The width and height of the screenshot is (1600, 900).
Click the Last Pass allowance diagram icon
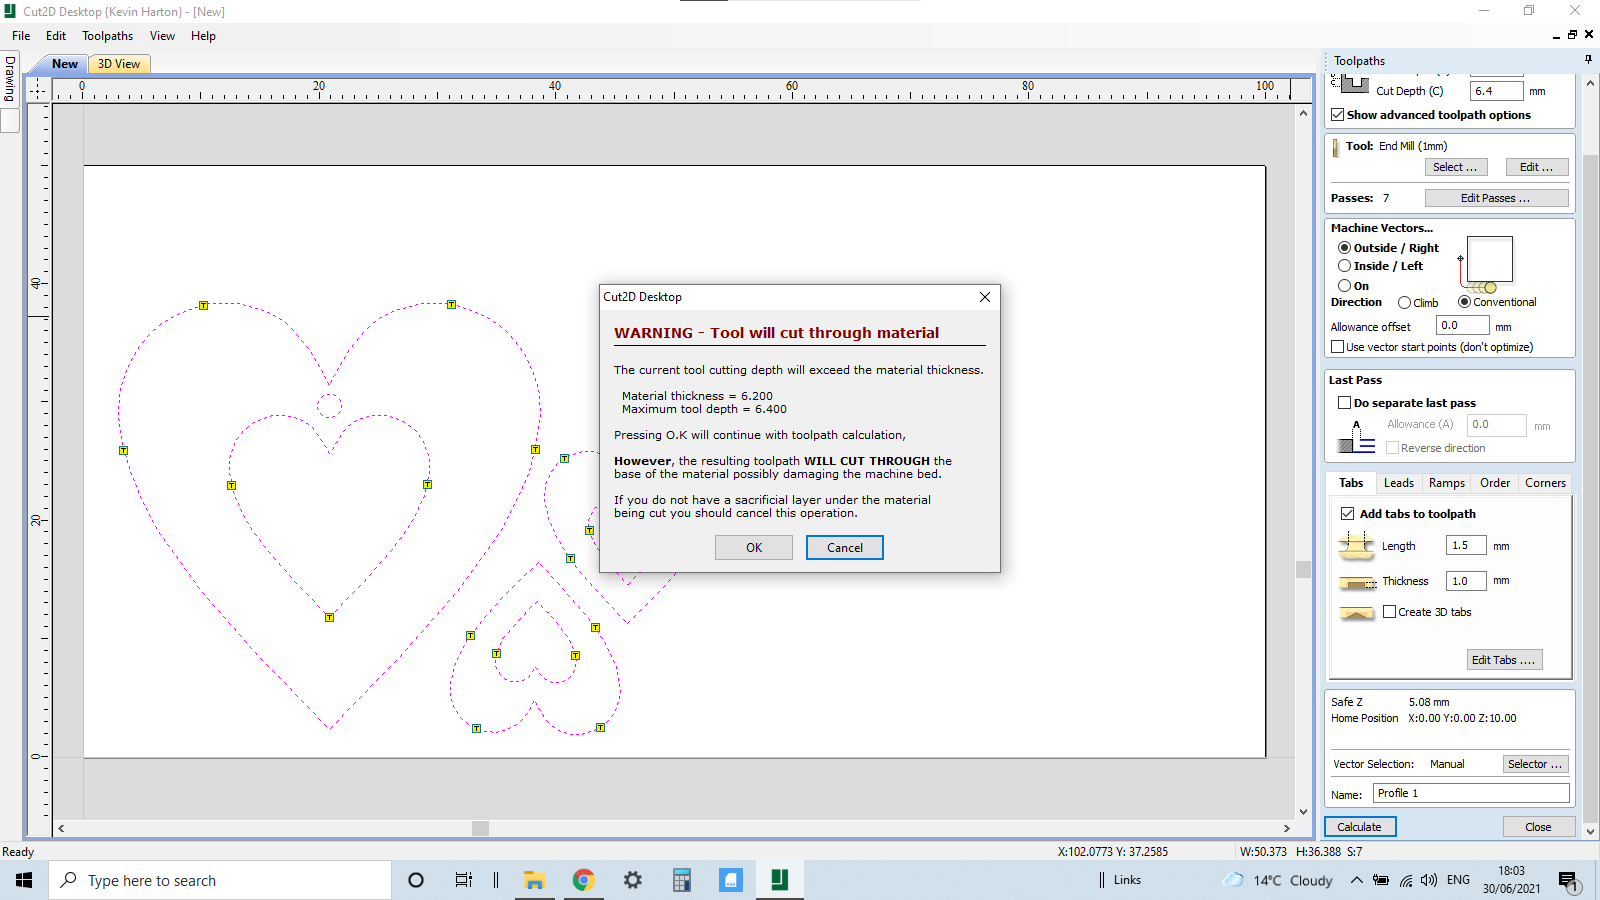1356,437
